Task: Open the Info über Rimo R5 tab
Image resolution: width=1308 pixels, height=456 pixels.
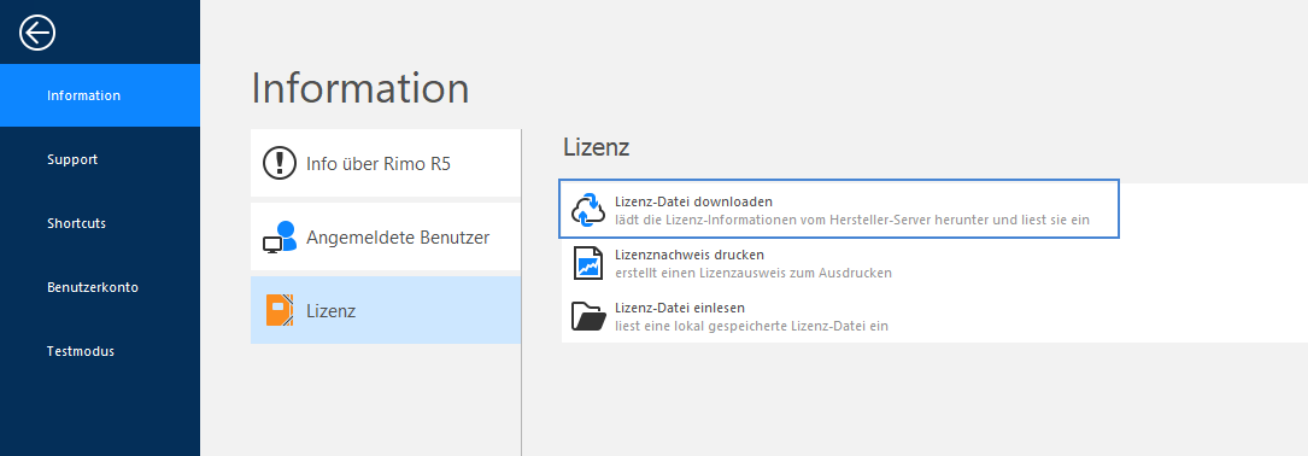Action: tap(386, 163)
